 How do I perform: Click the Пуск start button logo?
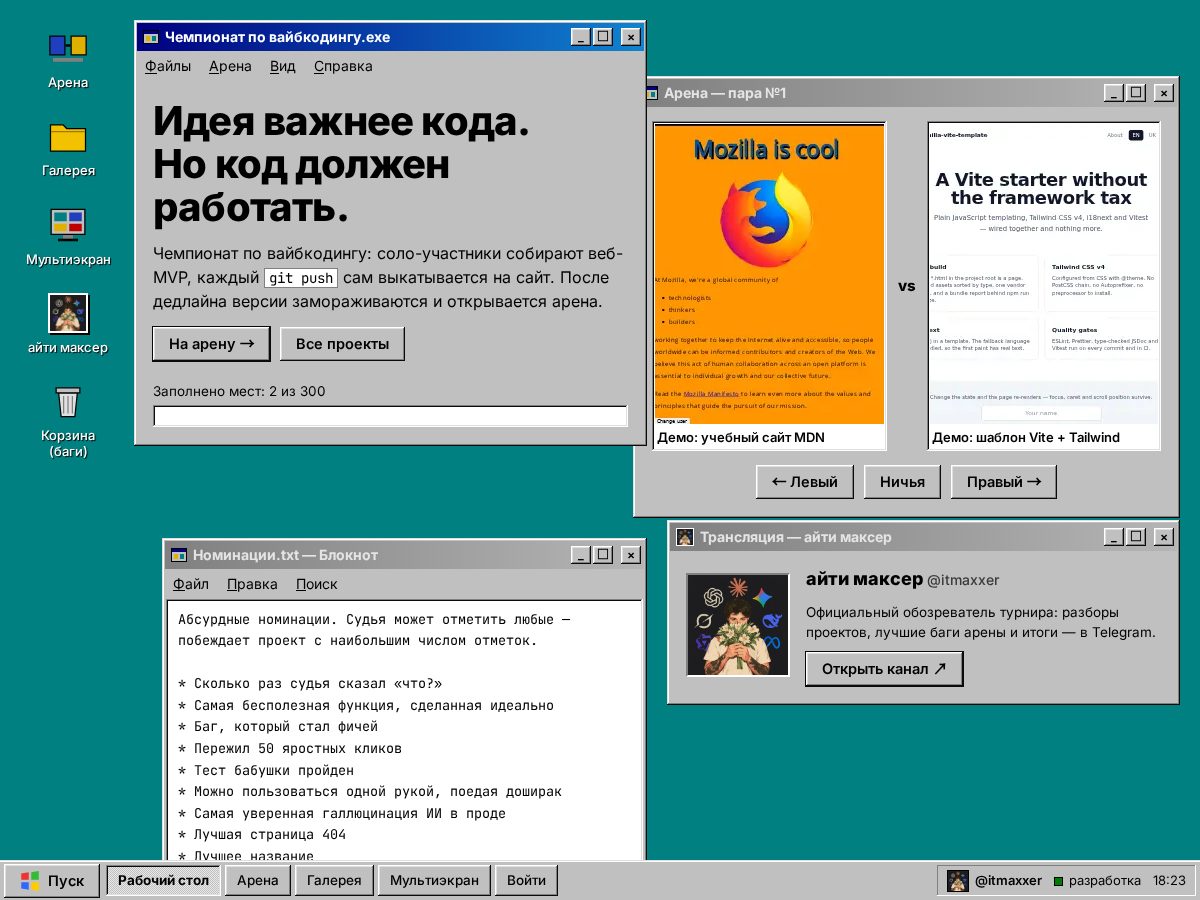pyautogui.click(x=31, y=881)
